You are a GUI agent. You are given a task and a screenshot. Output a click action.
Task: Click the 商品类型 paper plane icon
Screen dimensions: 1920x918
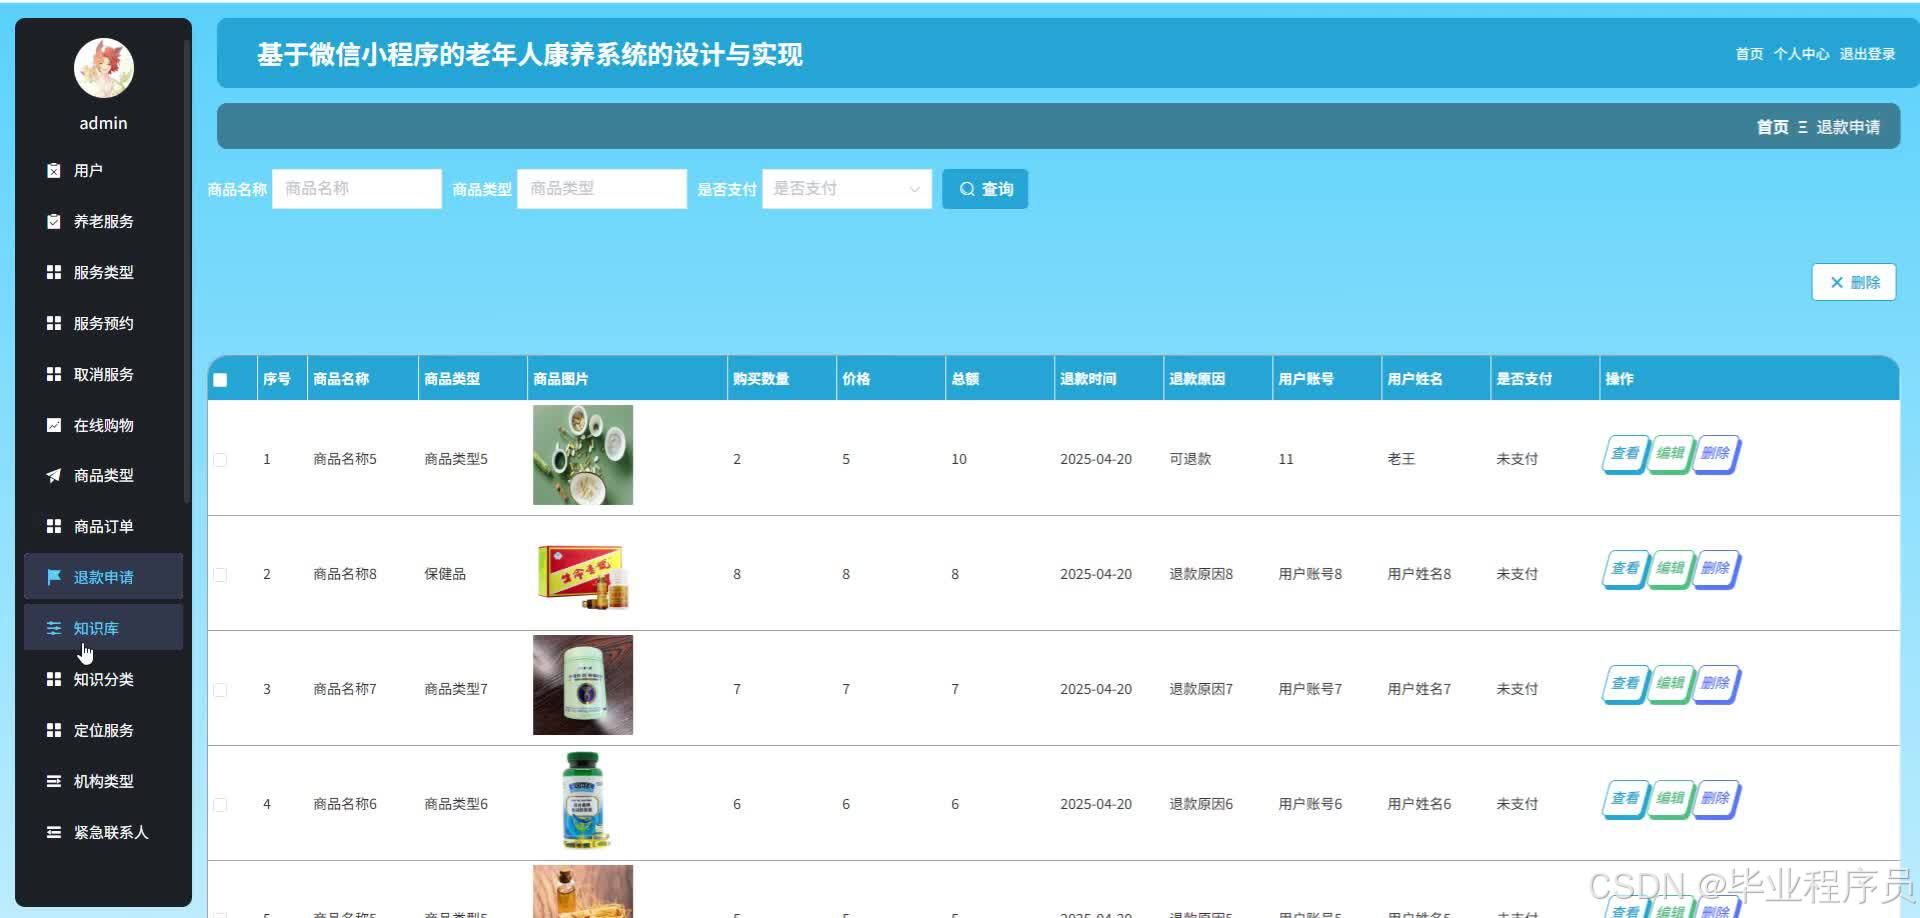(x=54, y=476)
